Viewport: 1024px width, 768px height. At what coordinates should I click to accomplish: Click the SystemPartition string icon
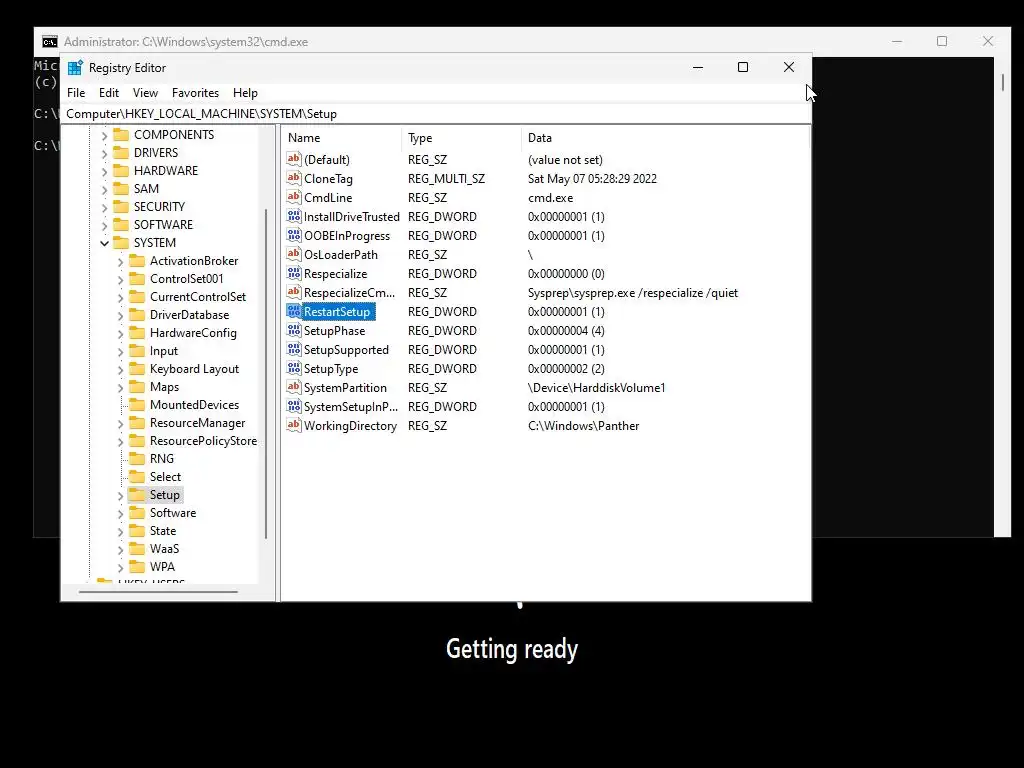(x=294, y=387)
